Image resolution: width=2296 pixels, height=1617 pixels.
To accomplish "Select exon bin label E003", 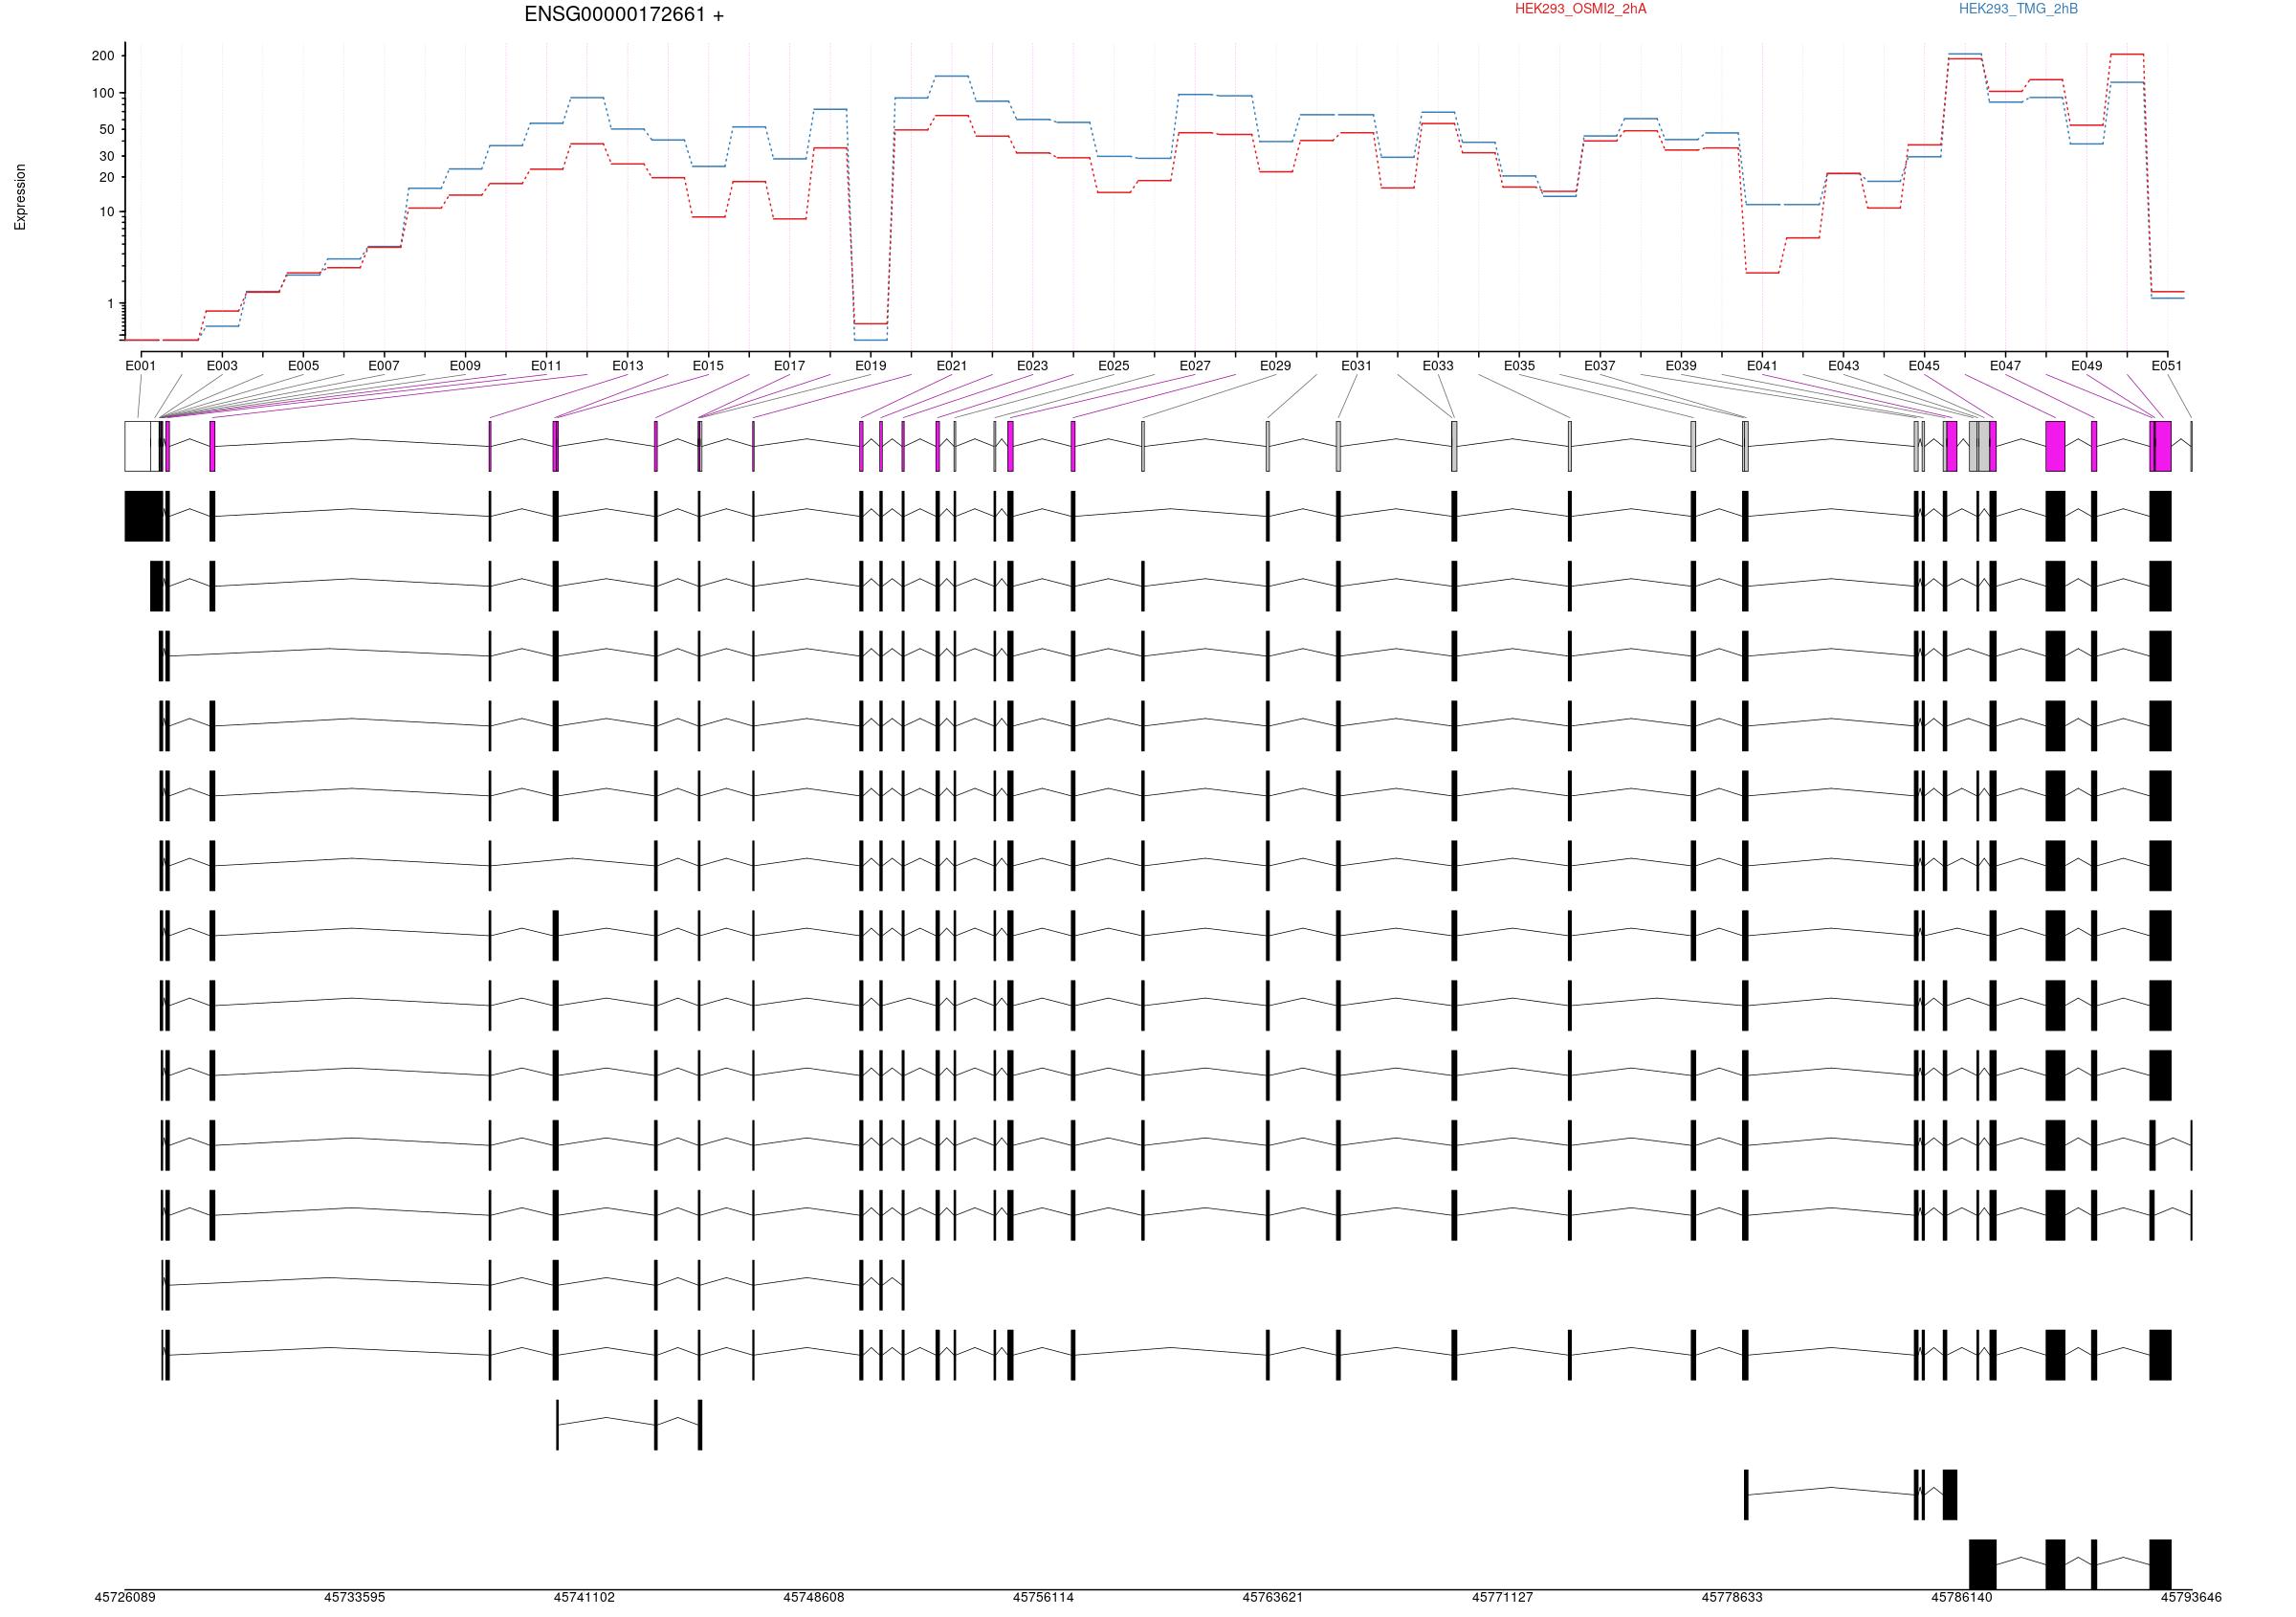I will (x=222, y=366).
